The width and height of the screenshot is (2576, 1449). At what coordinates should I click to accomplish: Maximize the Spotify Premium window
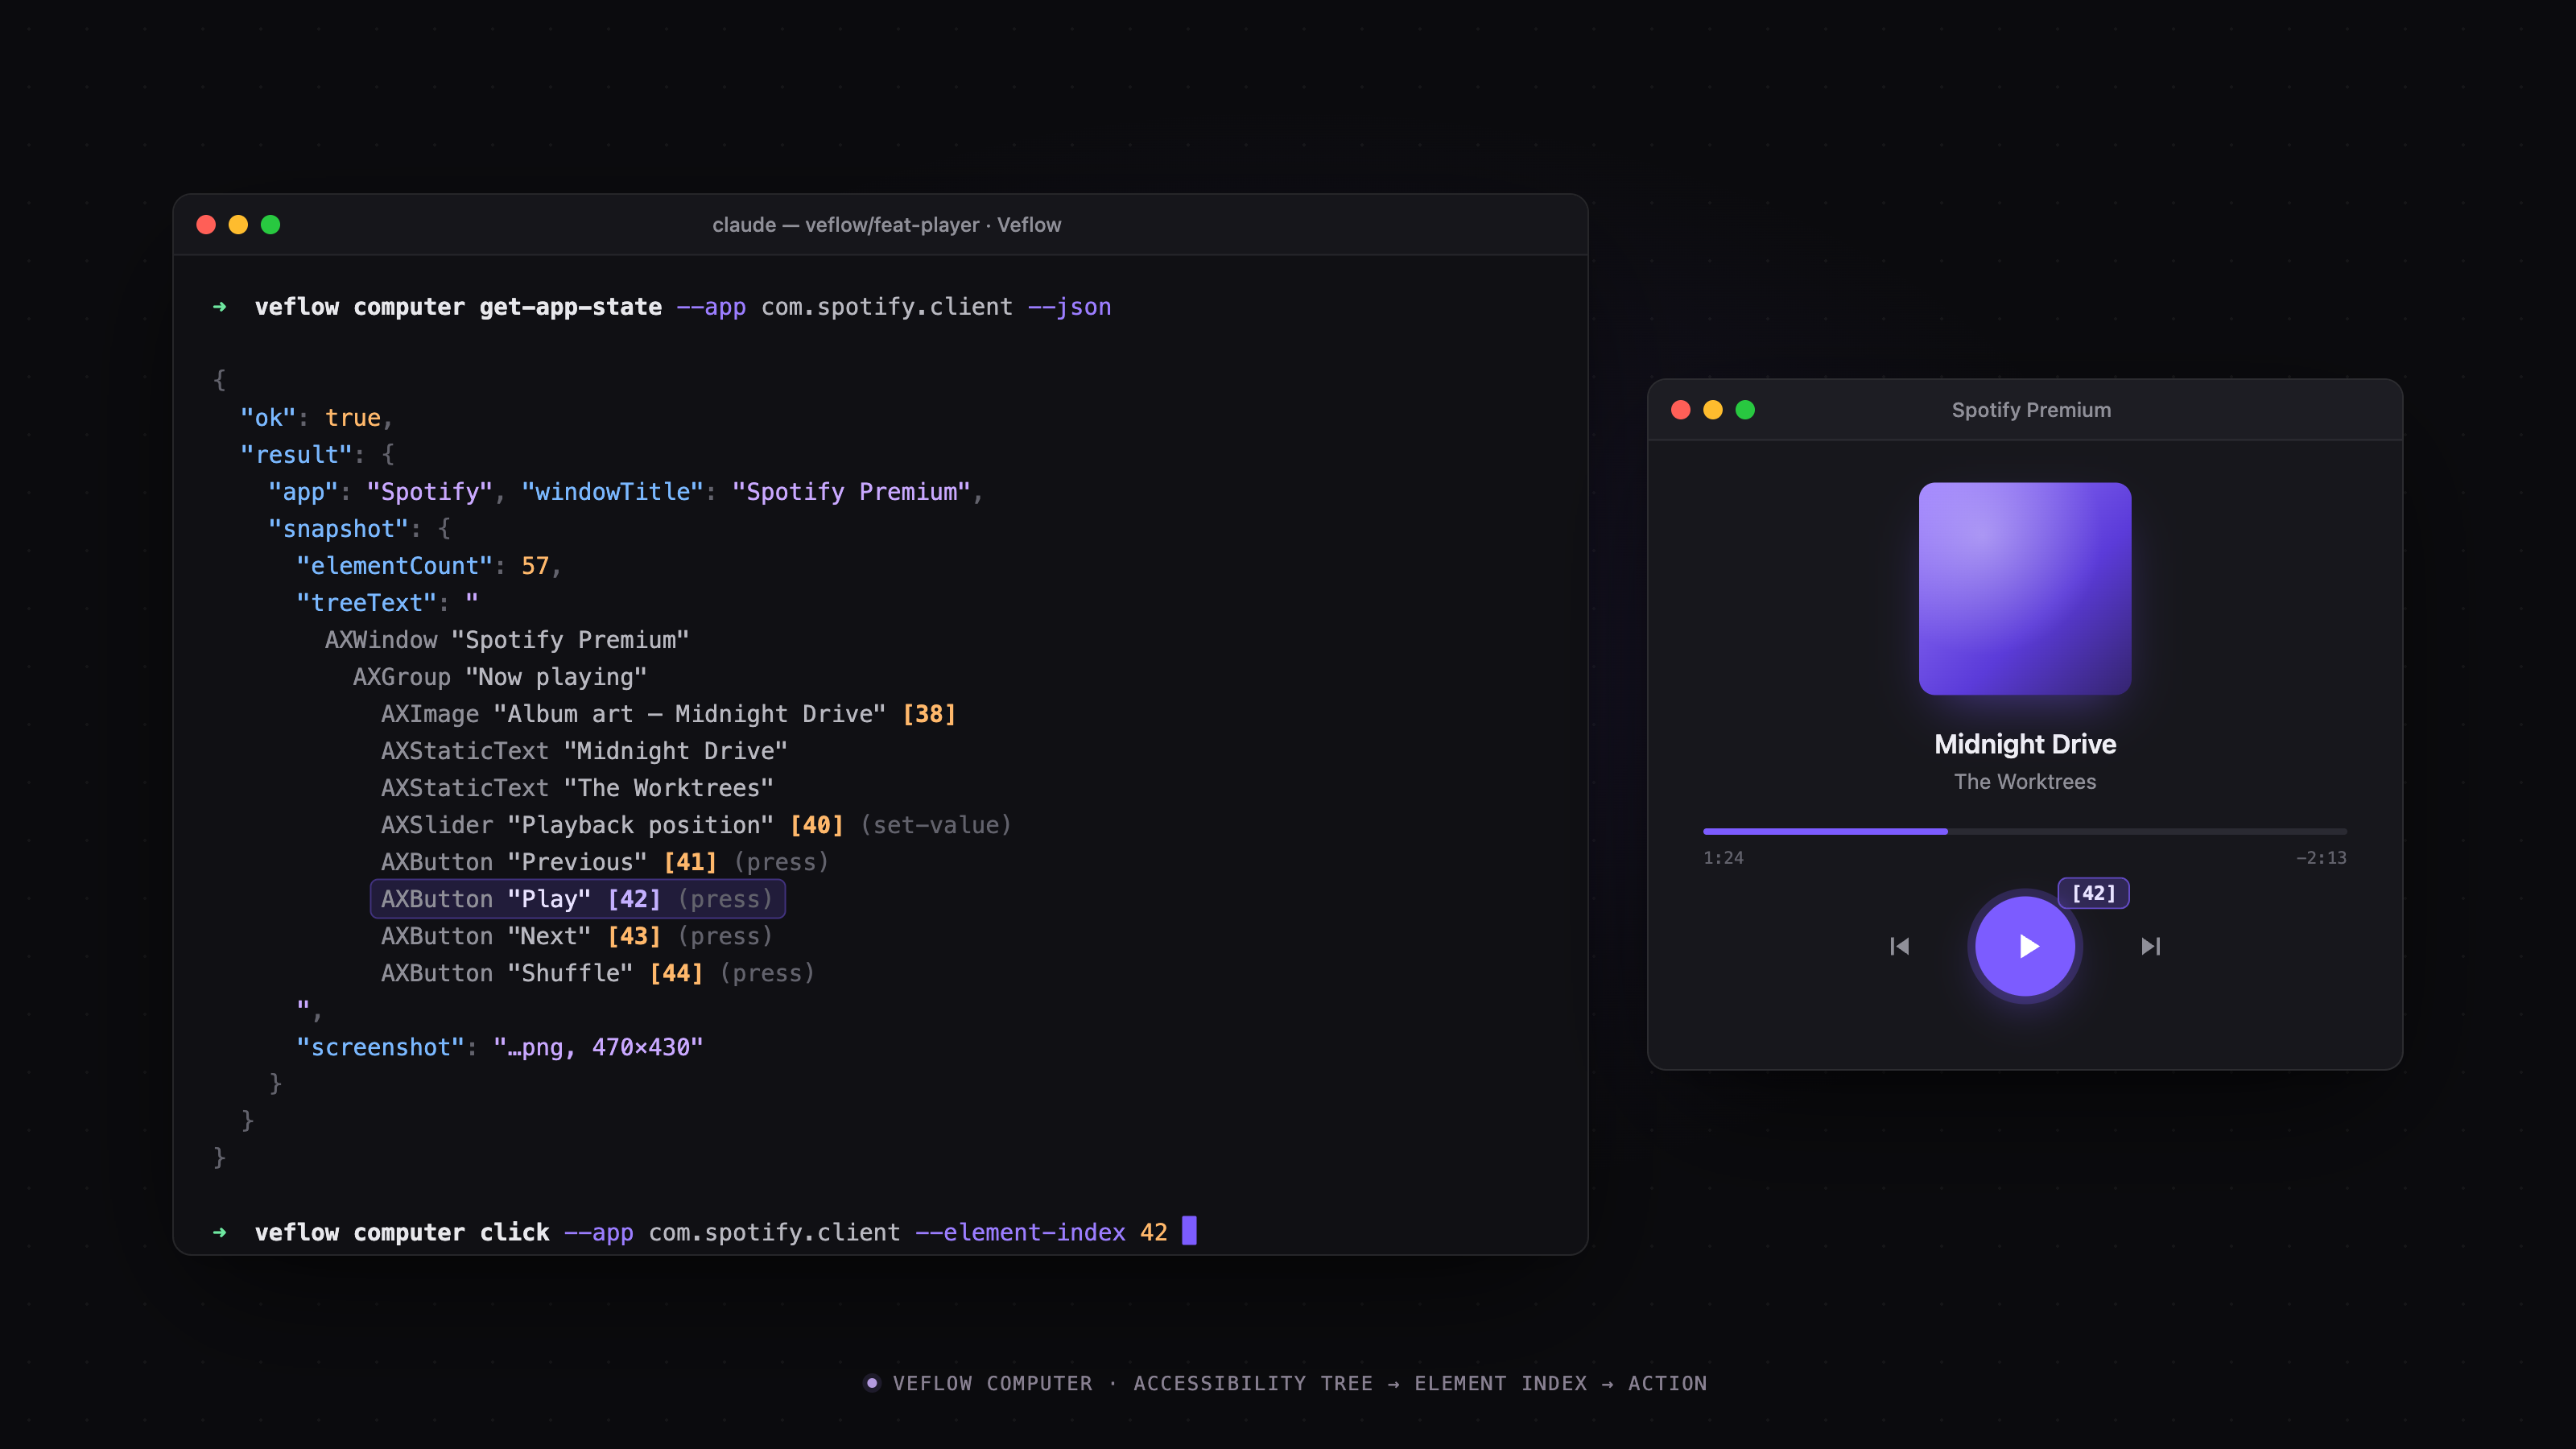pyautogui.click(x=1745, y=410)
